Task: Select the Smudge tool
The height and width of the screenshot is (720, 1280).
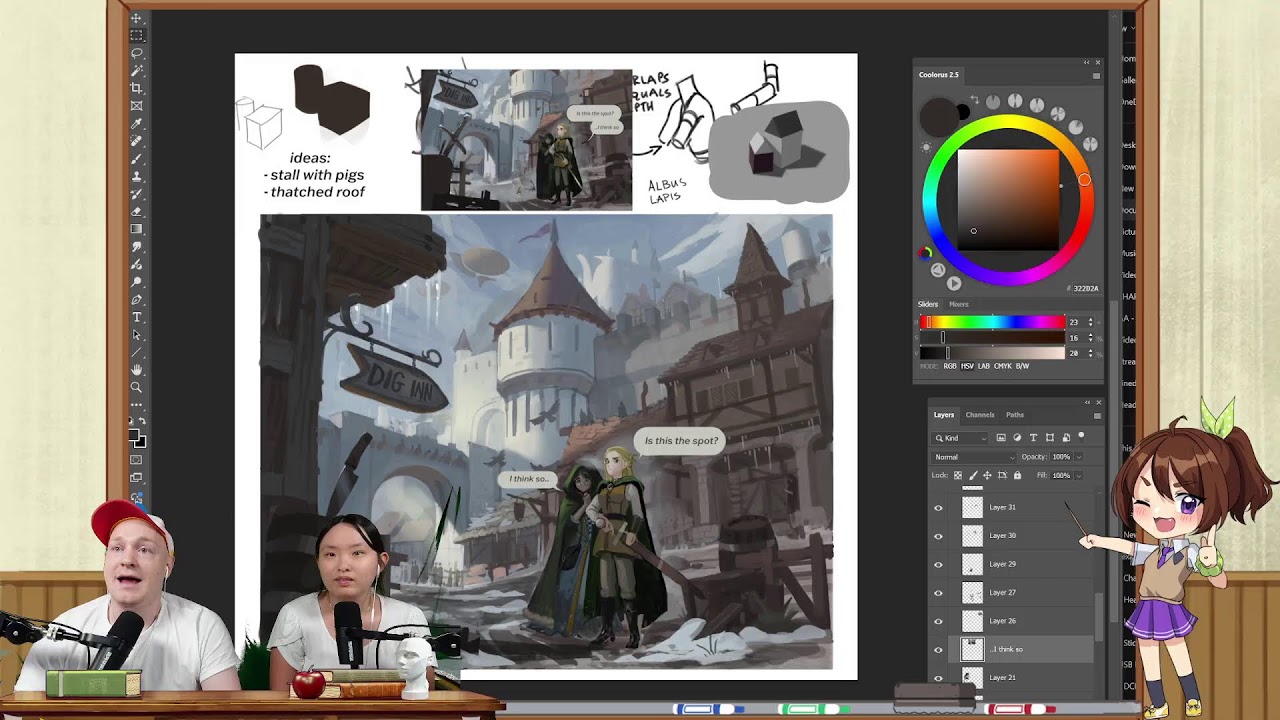Action: pyautogui.click(x=137, y=246)
